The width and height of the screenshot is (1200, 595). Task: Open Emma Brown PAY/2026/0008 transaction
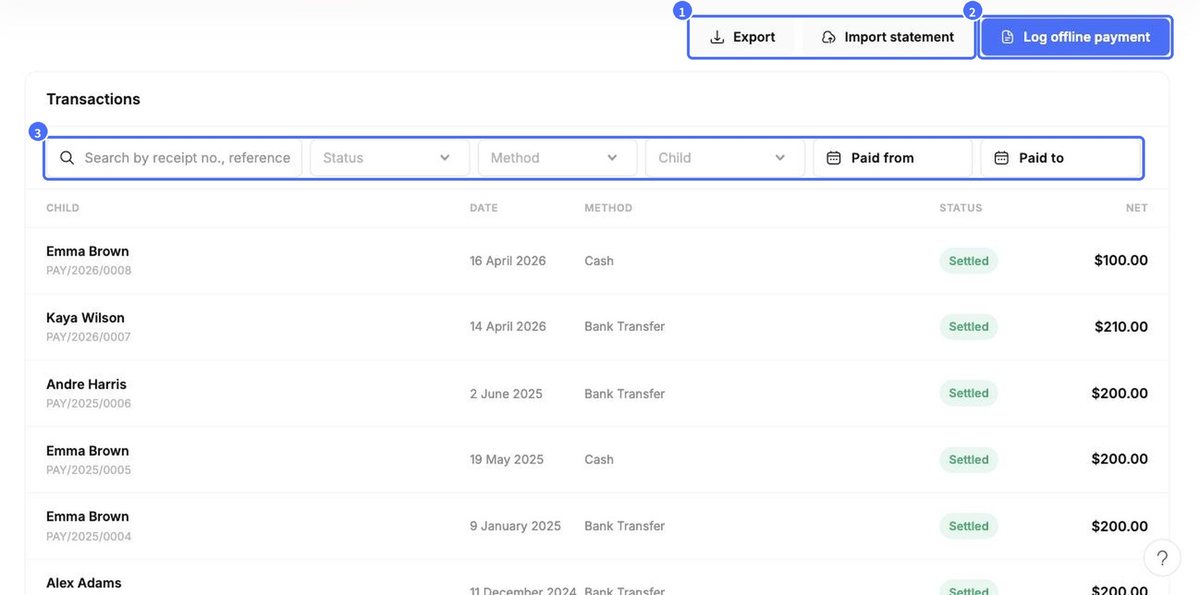[x=597, y=261]
